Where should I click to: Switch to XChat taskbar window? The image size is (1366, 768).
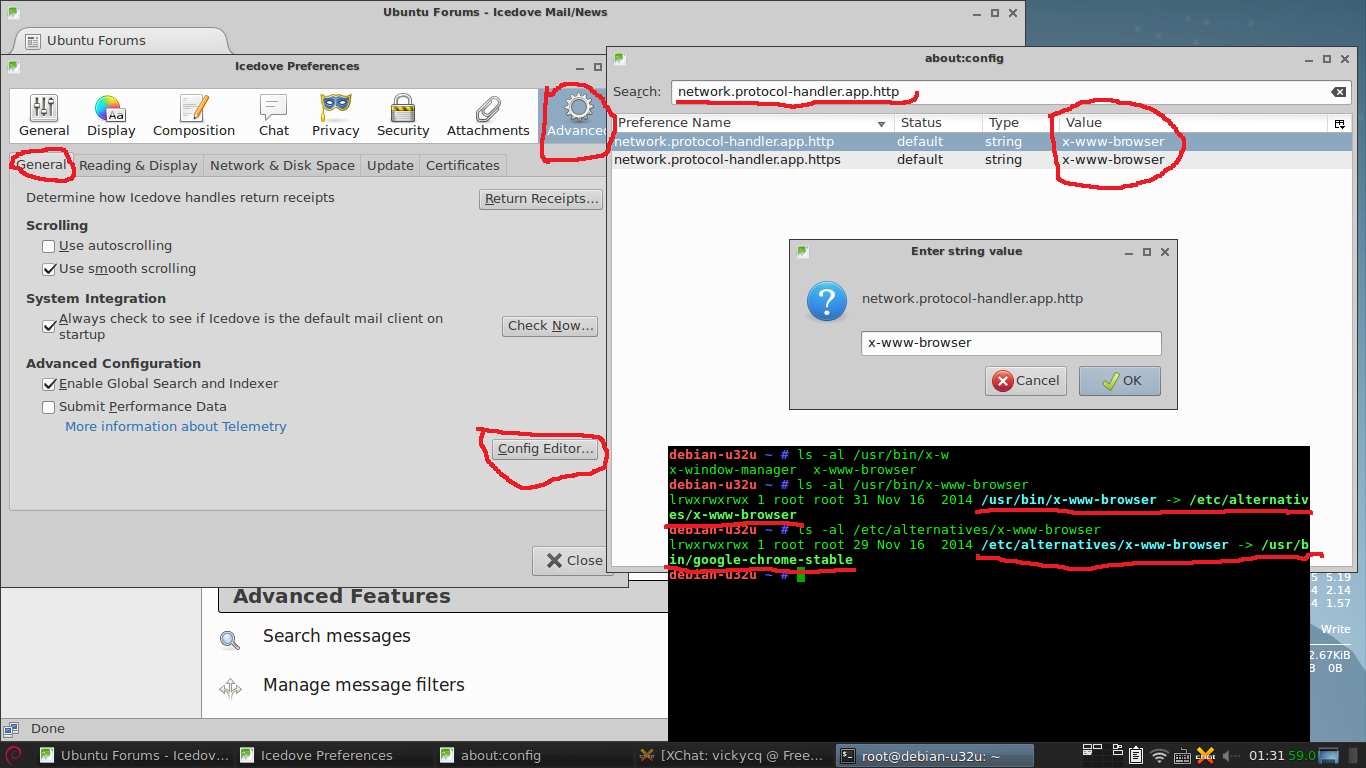[x=734, y=756]
